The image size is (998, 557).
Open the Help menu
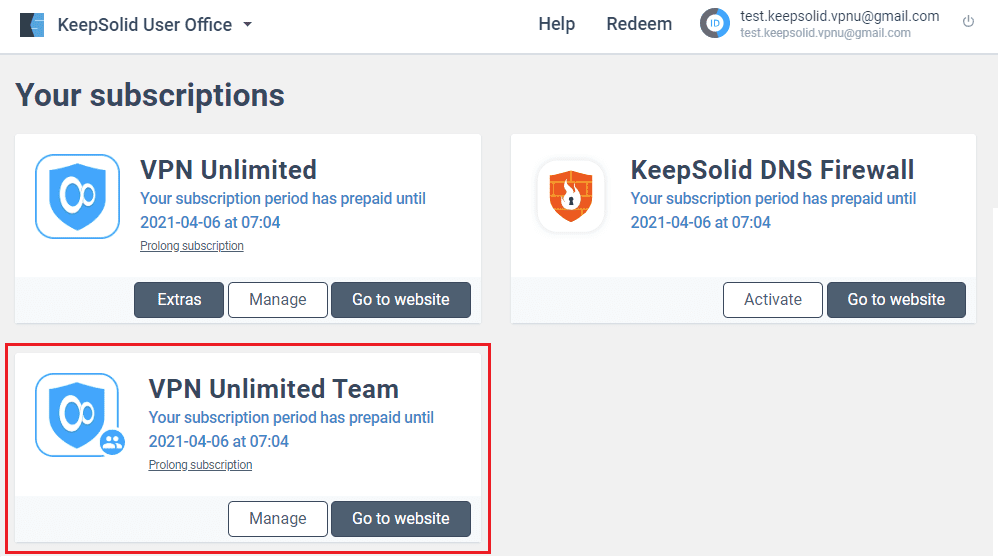point(556,24)
